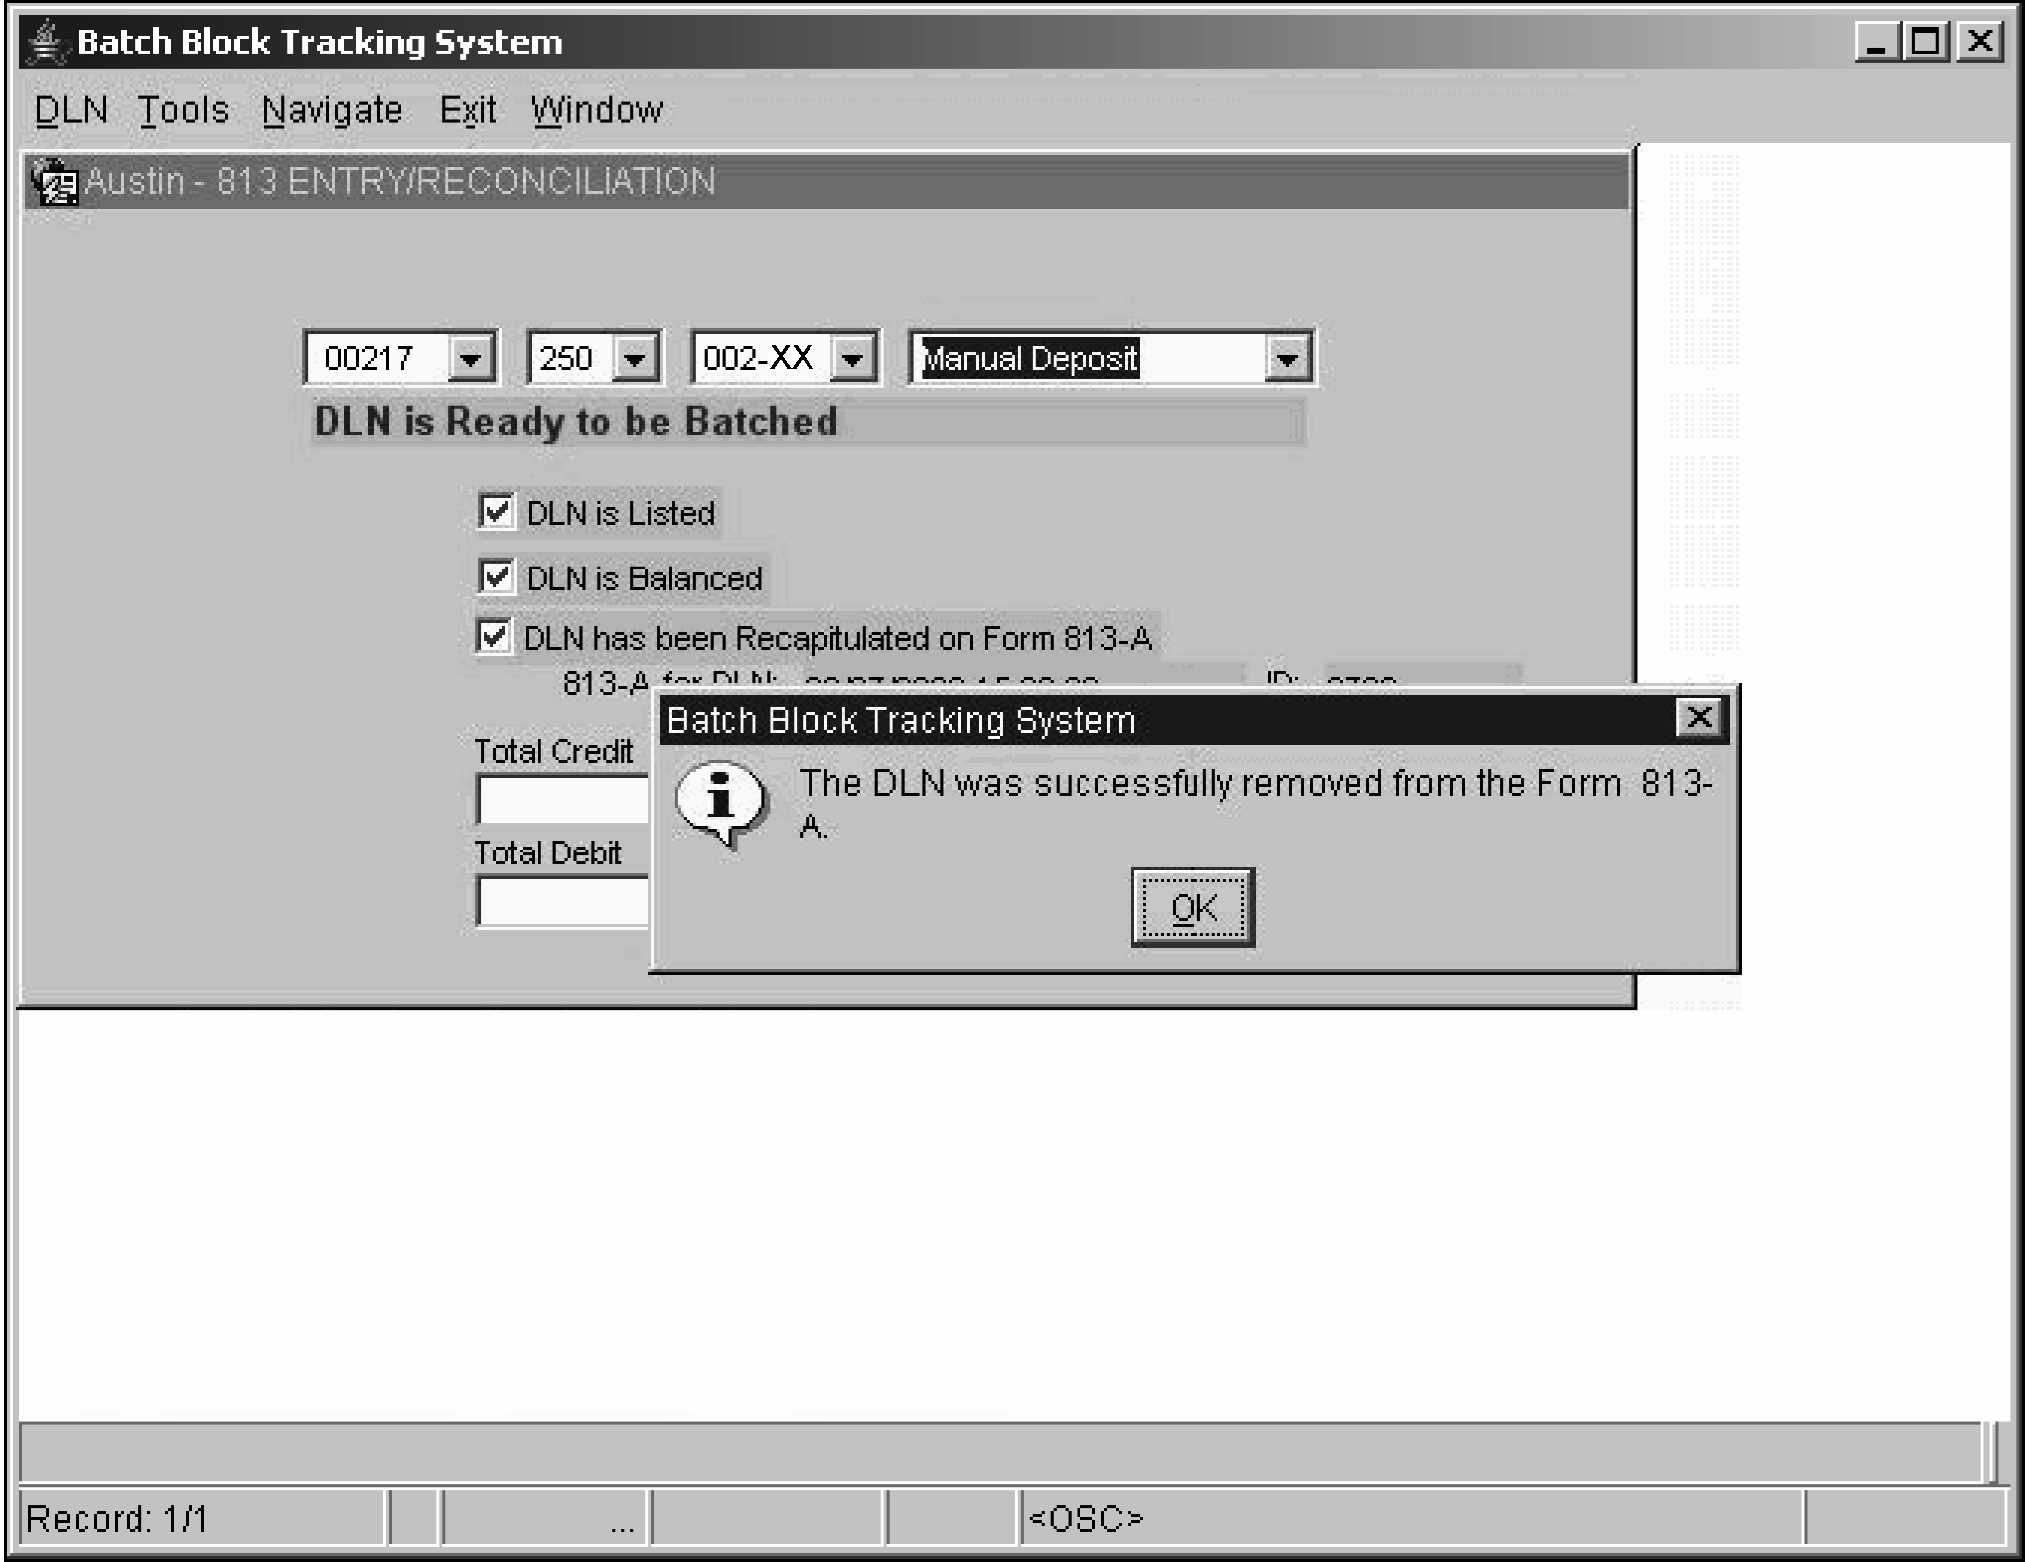Open the 250 dropdown list
Image resolution: width=2025 pixels, height=1562 pixels.
click(x=634, y=358)
